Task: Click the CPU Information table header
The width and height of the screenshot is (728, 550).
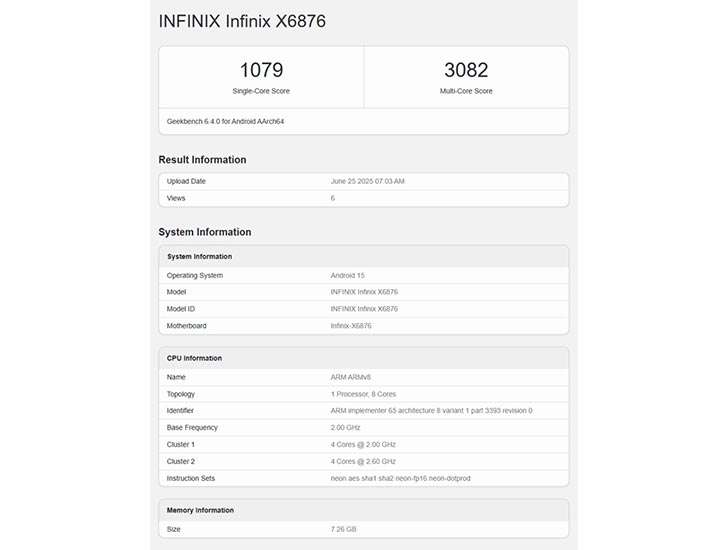Action: tap(195, 358)
